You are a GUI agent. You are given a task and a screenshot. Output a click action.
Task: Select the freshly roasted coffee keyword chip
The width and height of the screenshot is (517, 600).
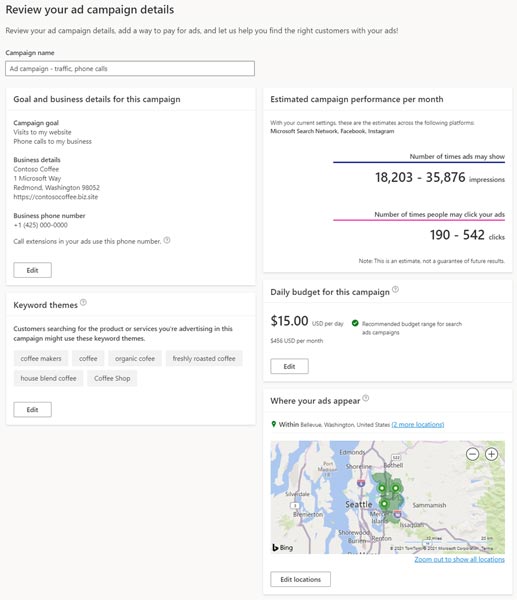204,359
